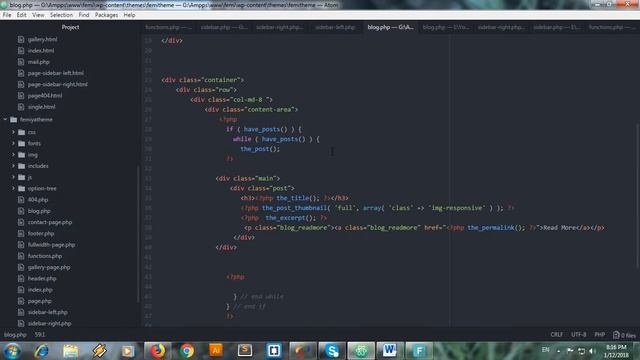The image size is (640, 360).
Task: Expand the css folder
Action: [x=13, y=132]
